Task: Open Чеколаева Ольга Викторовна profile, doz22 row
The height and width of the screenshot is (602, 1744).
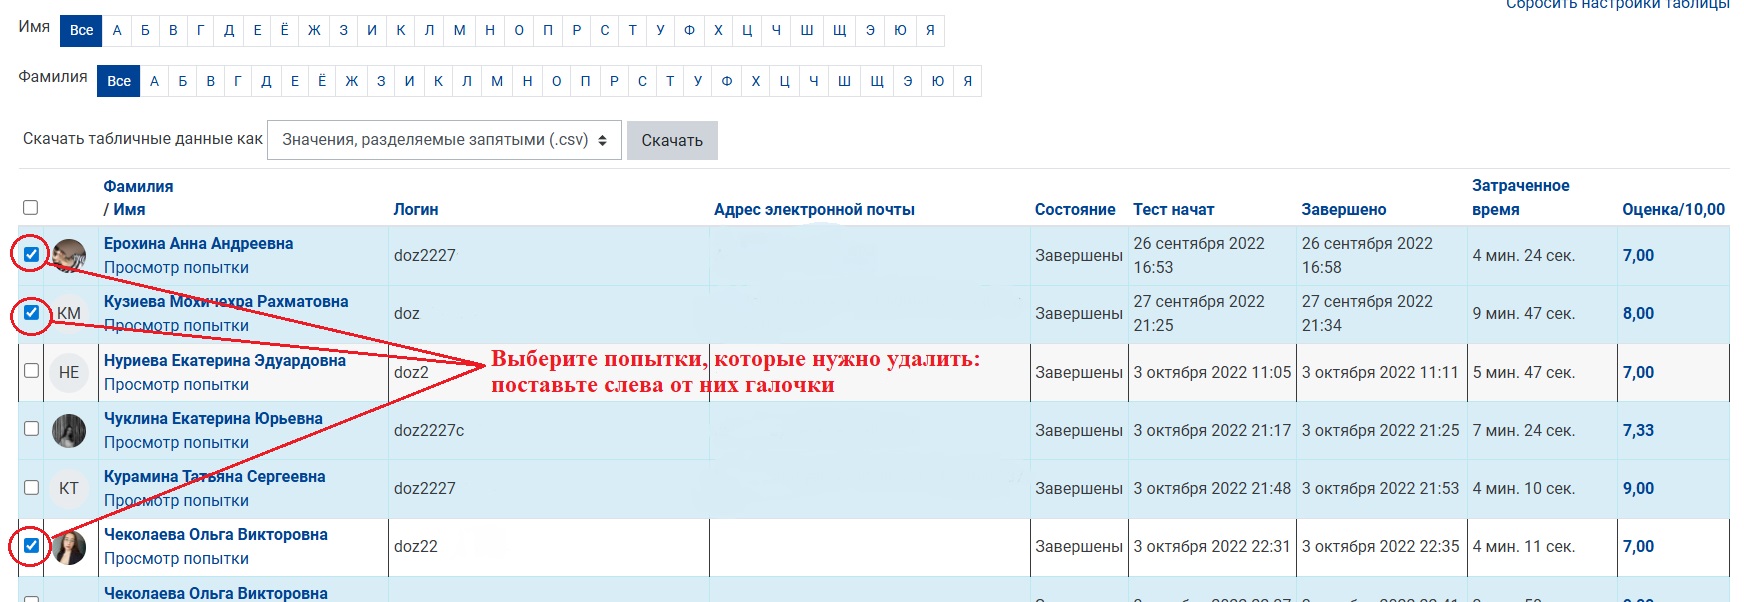Action: point(216,534)
